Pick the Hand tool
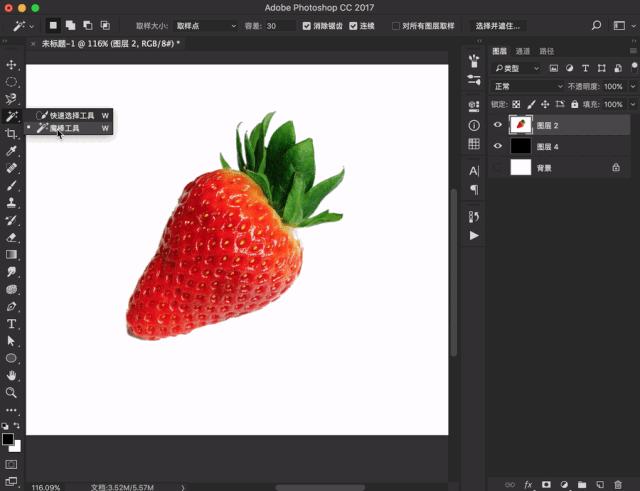This screenshot has width=640, height=491. point(12,375)
